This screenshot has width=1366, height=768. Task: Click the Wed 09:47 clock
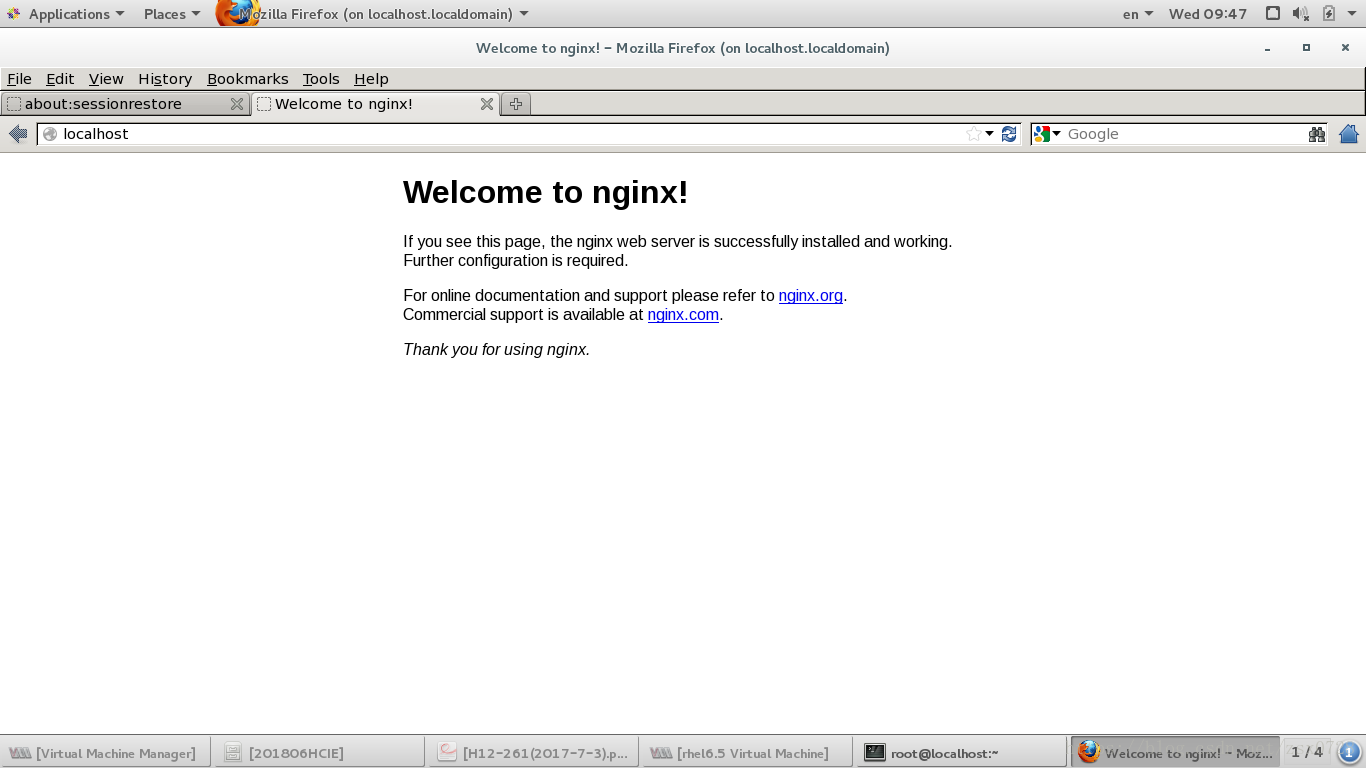(x=1208, y=14)
